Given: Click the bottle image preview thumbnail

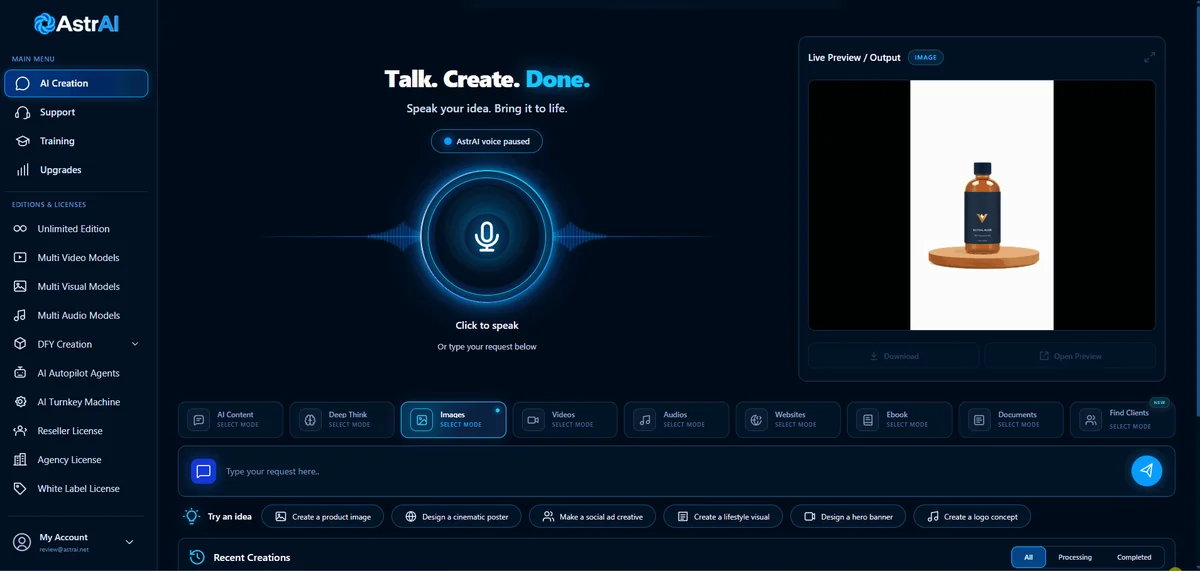Looking at the screenshot, I should coord(982,205).
